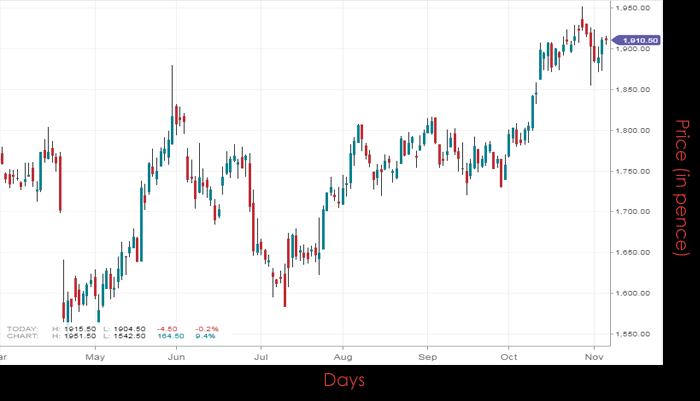Click the Jul label on the time axis
700x401 pixels.
pyautogui.click(x=260, y=355)
